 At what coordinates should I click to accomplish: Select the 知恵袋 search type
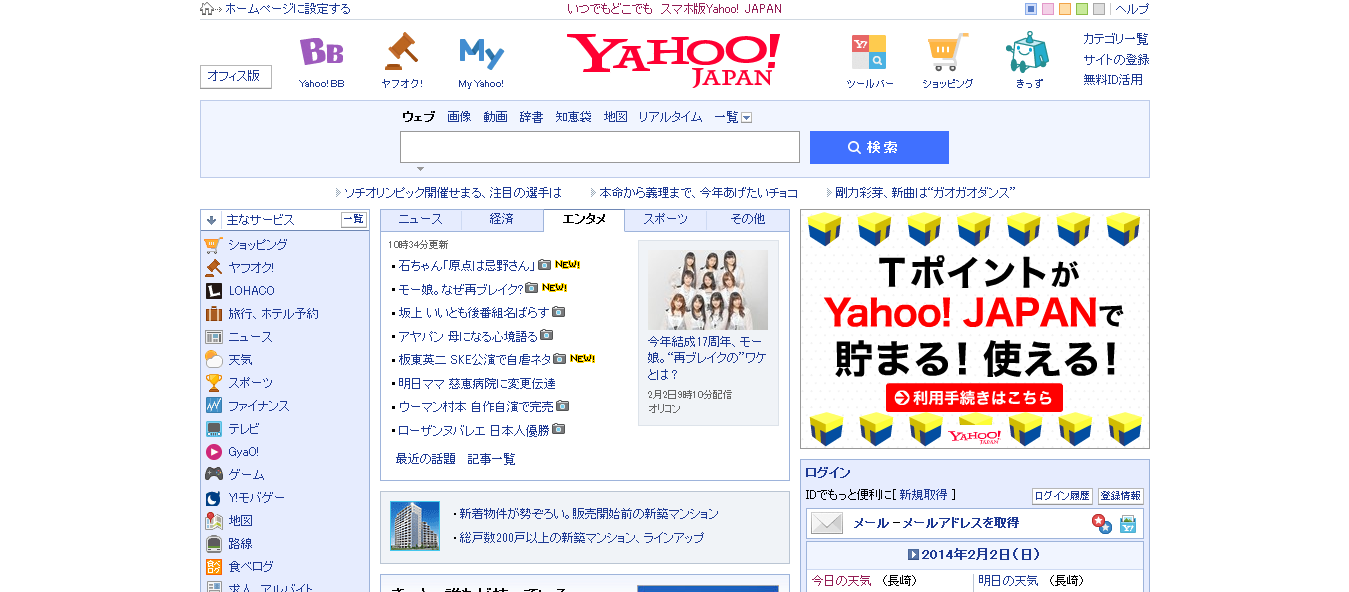pos(573,117)
